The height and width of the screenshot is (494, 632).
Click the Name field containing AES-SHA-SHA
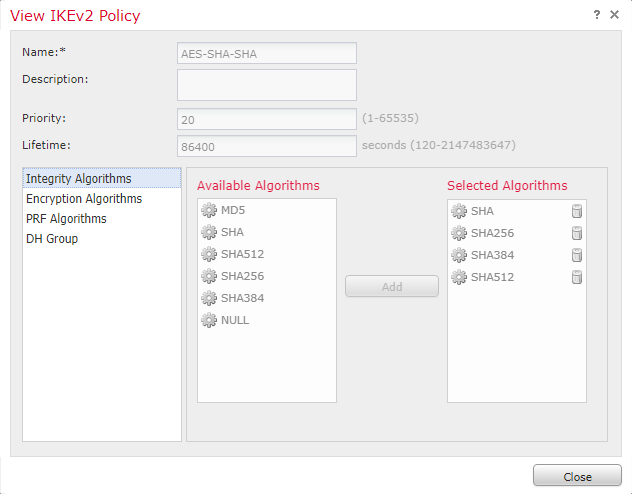[267, 53]
